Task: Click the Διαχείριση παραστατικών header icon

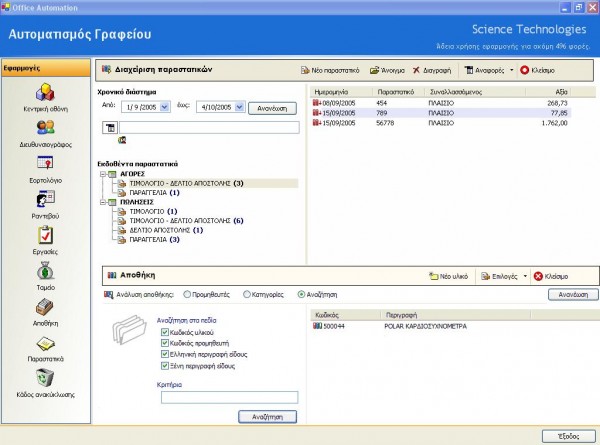Action: click(x=106, y=69)
